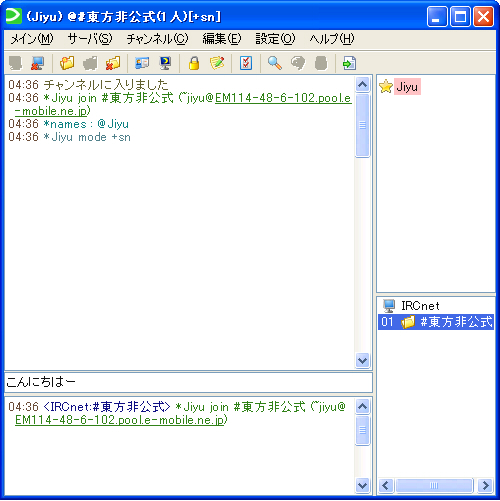Open the メイン(M) menu

coord(32,39)
